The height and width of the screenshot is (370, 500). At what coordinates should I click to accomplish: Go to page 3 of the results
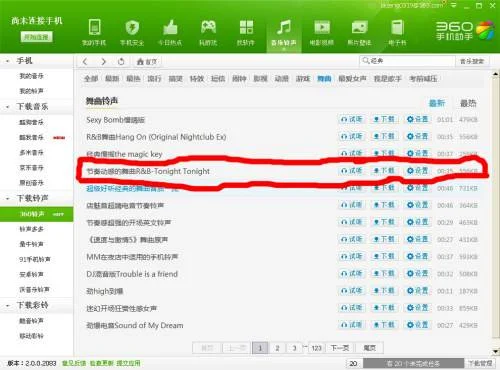click(294, 348)
